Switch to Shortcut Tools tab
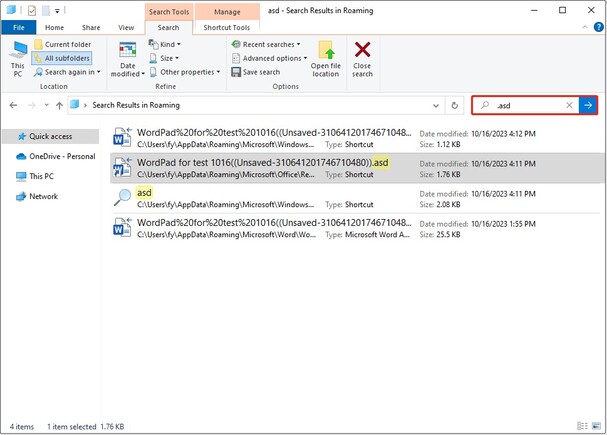Screen dimensions: 607x435 226,27
